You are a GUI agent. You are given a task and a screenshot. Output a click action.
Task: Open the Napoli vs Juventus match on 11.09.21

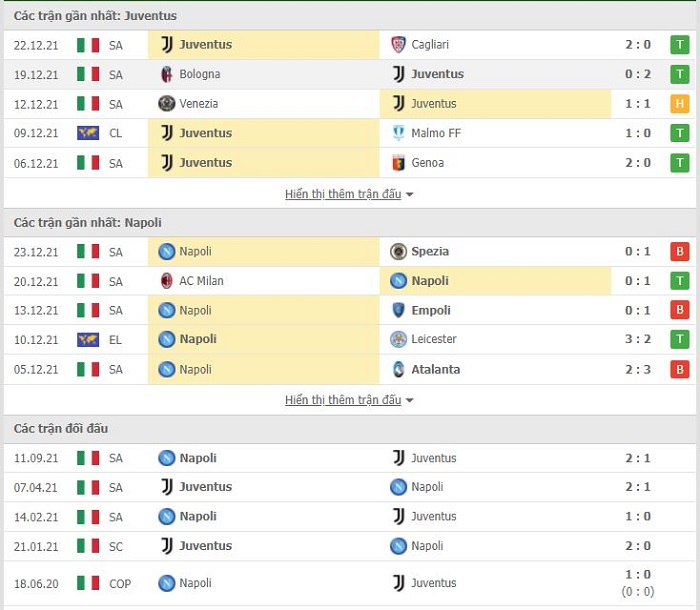point(350,458)
